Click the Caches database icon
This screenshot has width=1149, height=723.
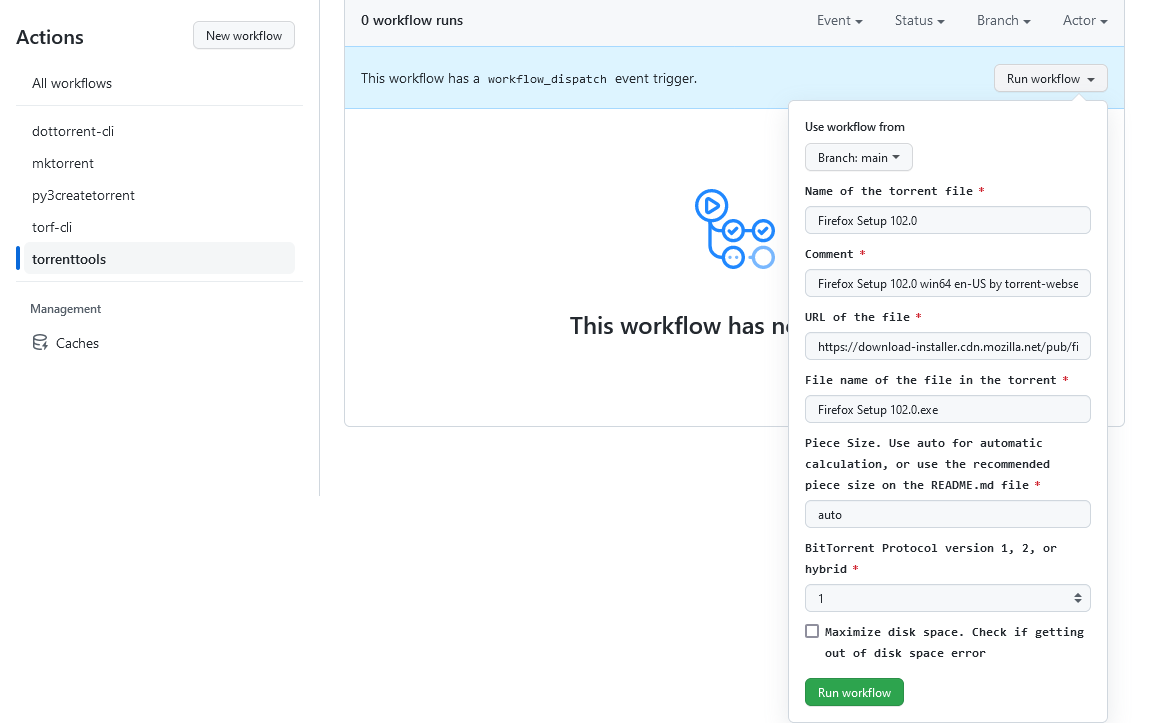coord(40,343)
